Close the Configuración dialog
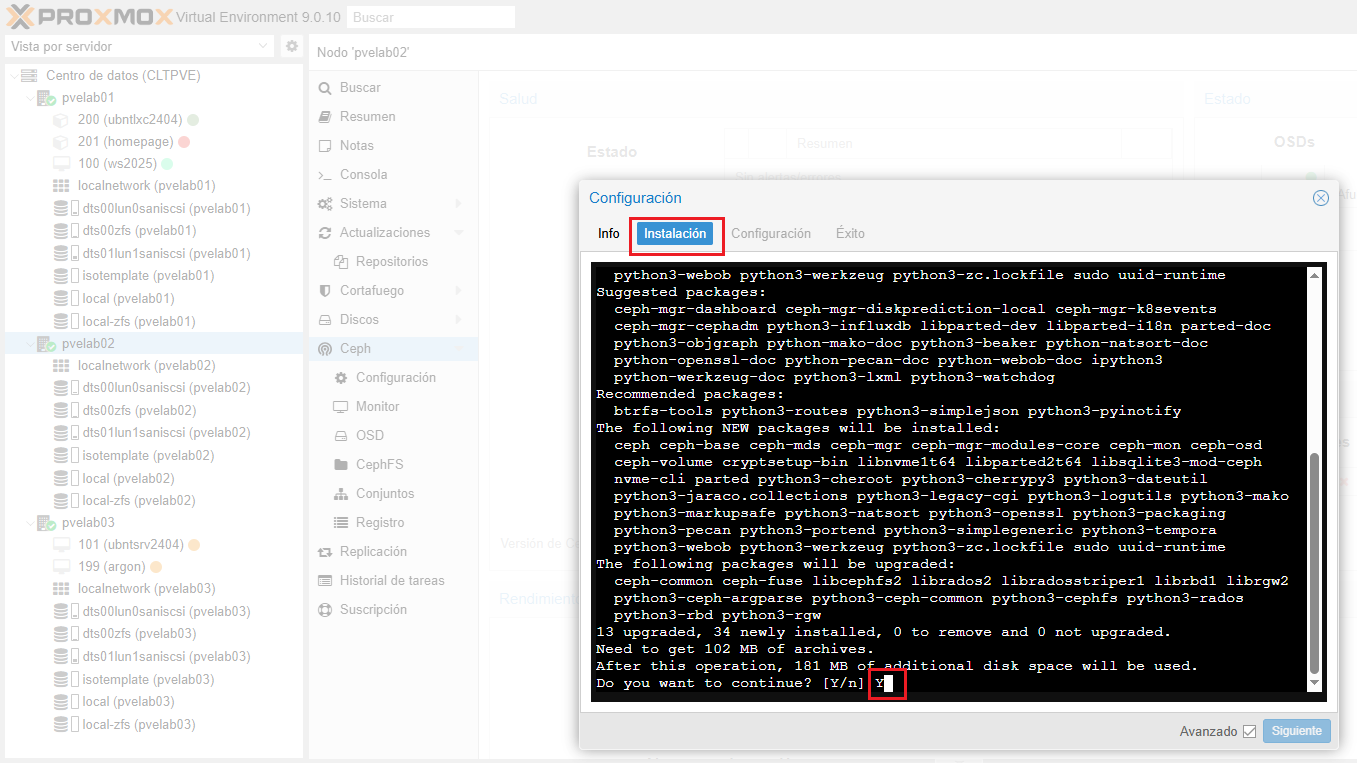The height and width of the screenshot is (763, 1357). click(x=1321, y=198)
